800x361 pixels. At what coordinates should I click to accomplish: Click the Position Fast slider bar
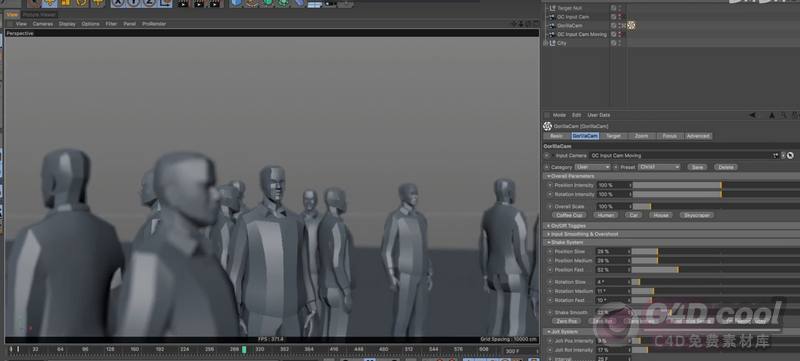(x=716, y=269)
